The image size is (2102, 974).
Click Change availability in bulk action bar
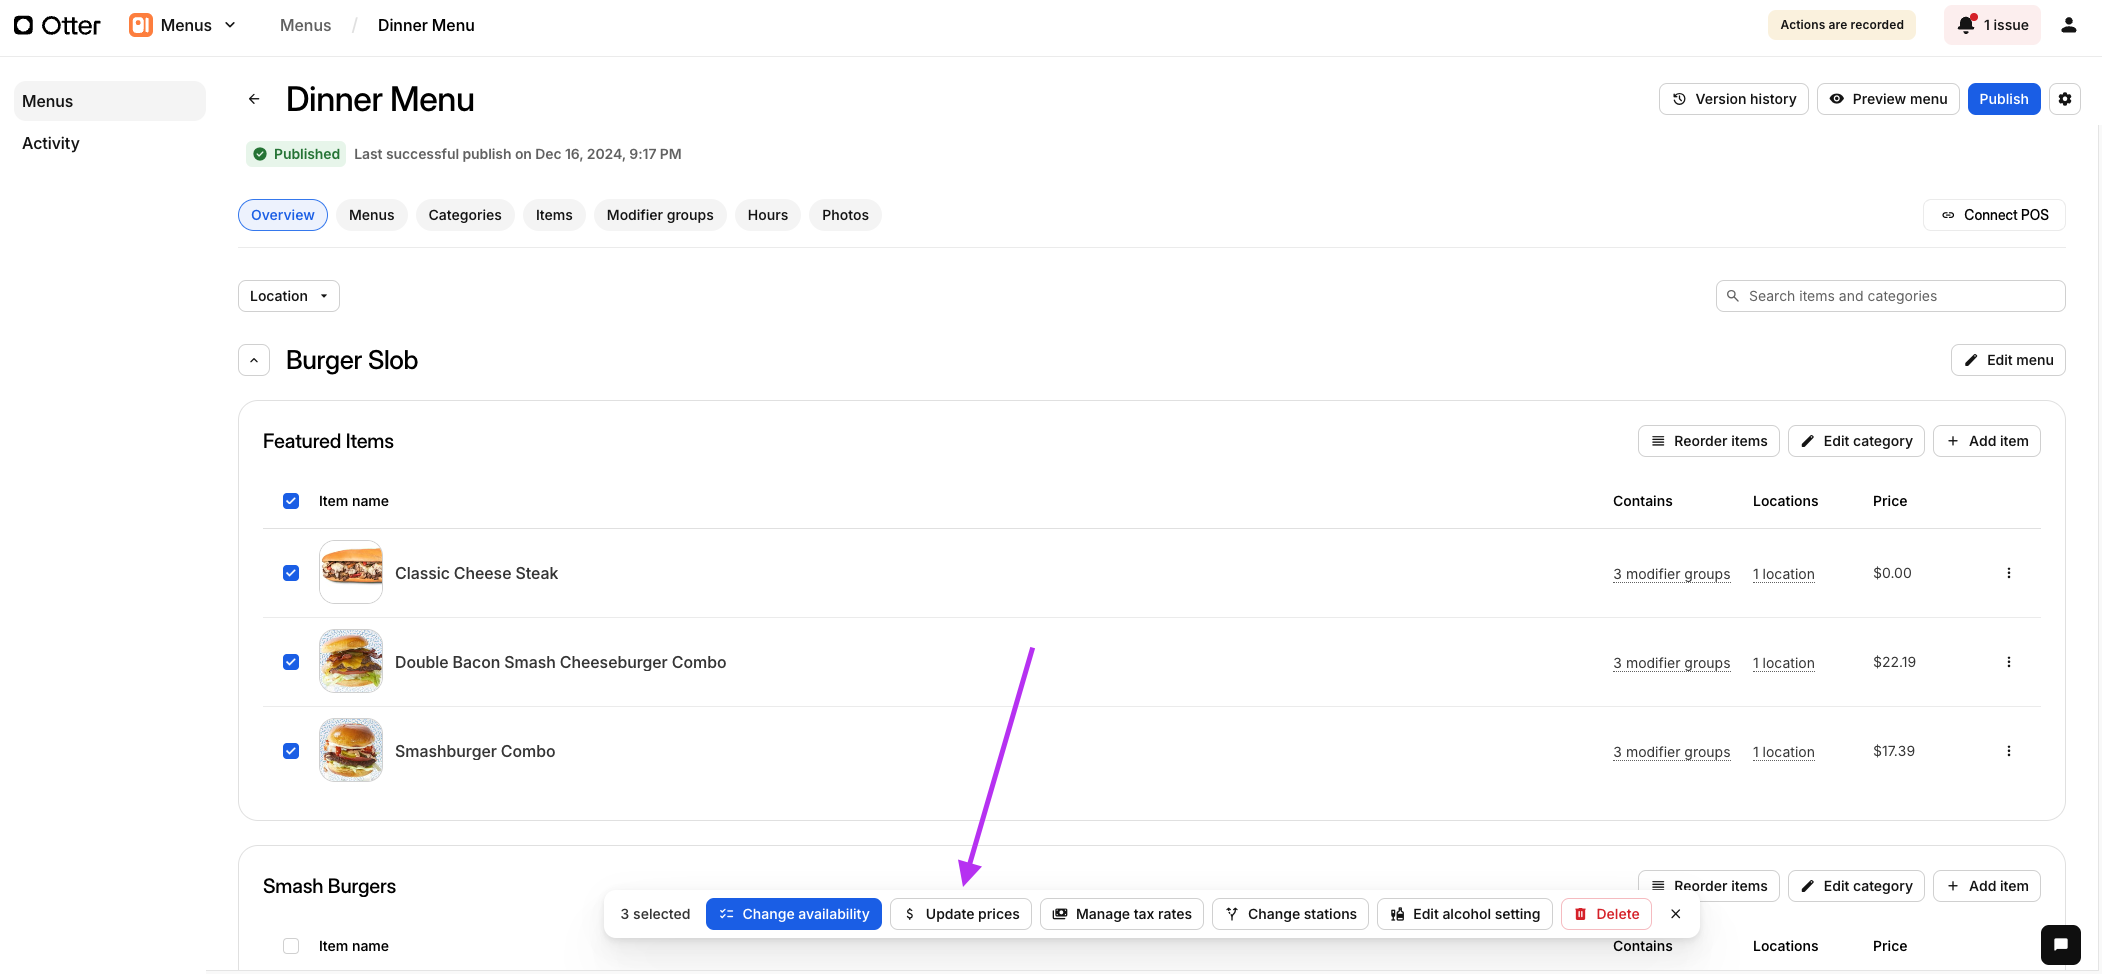(794, 914)
